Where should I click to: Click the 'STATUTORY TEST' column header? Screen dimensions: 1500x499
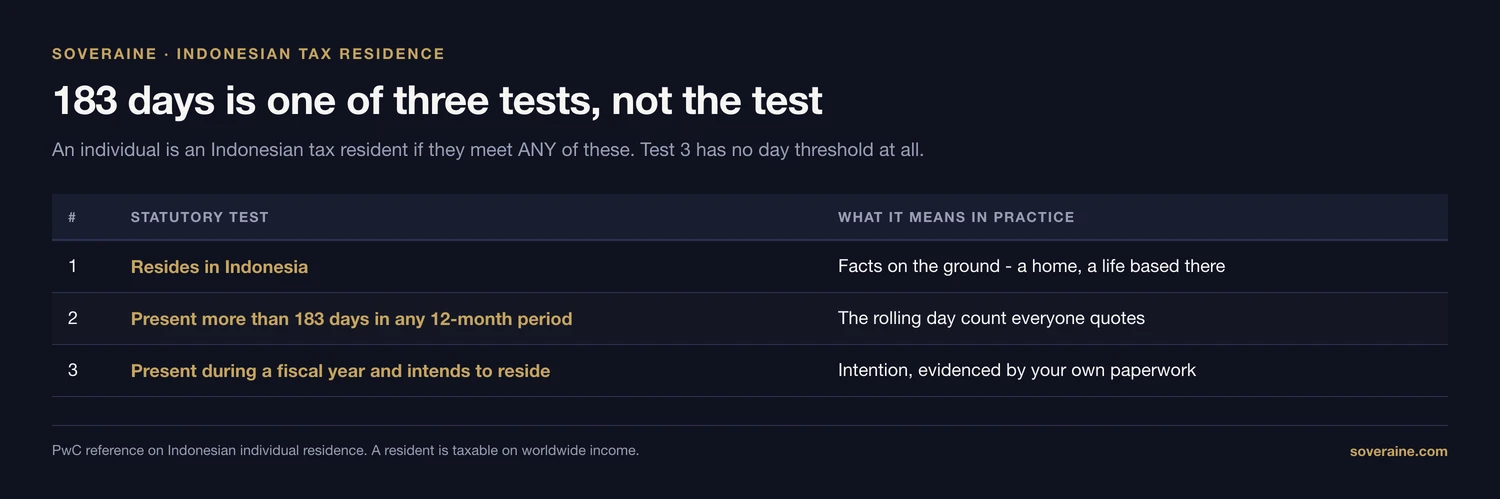coord(200,217)
